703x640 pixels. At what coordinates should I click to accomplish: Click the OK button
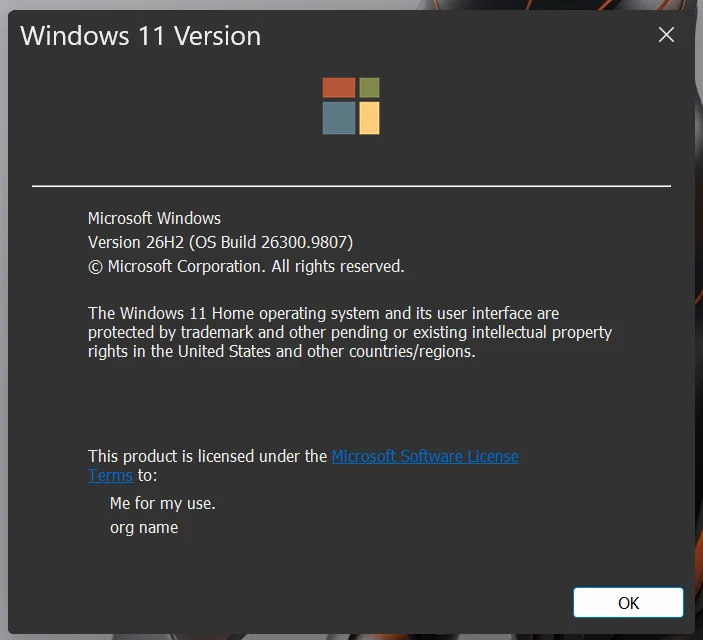(628, 602)
